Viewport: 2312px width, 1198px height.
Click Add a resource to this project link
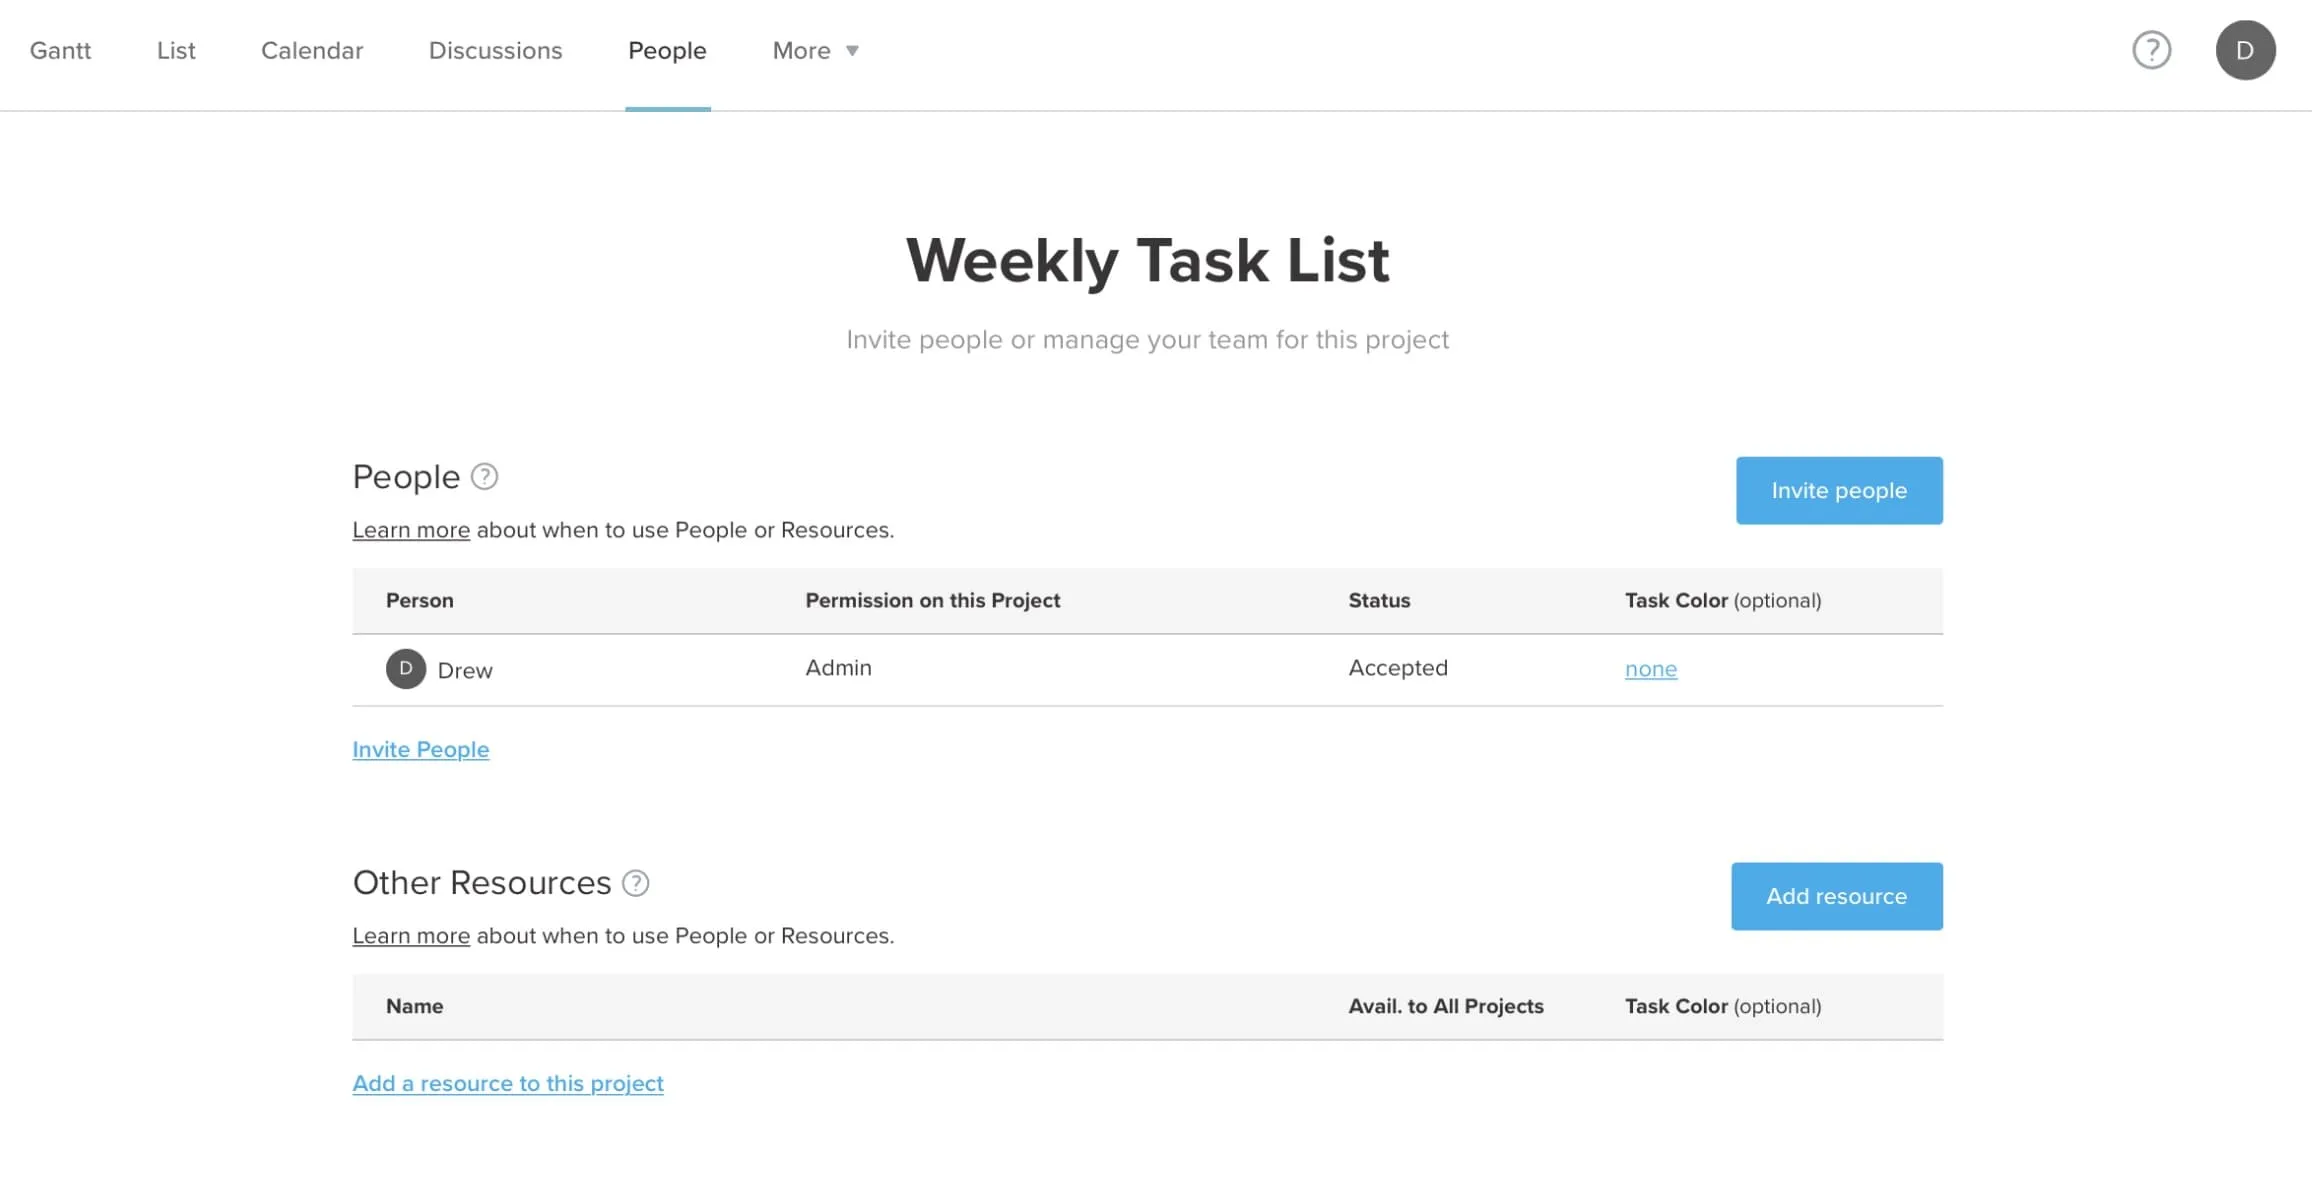click(507, 1083)
